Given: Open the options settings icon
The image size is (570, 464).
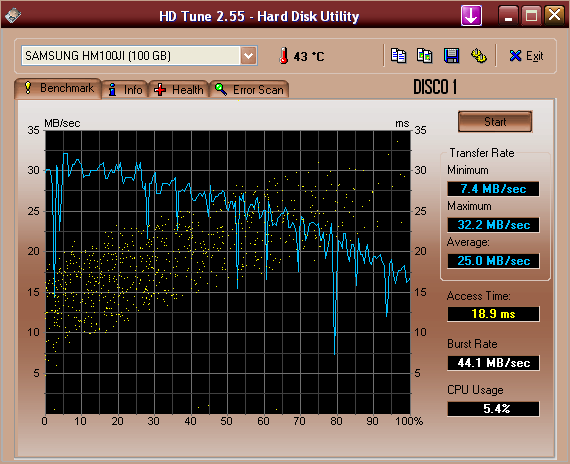Looking at the screenshot, I should [x=478, y=56].
